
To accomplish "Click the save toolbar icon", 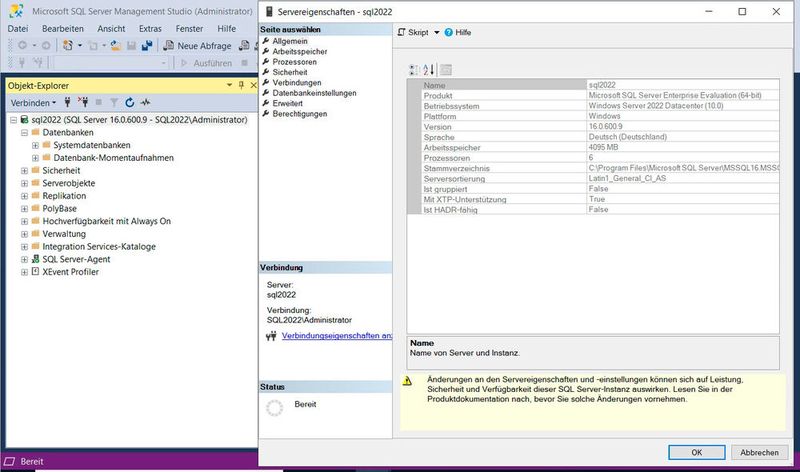I will point(132,46).
